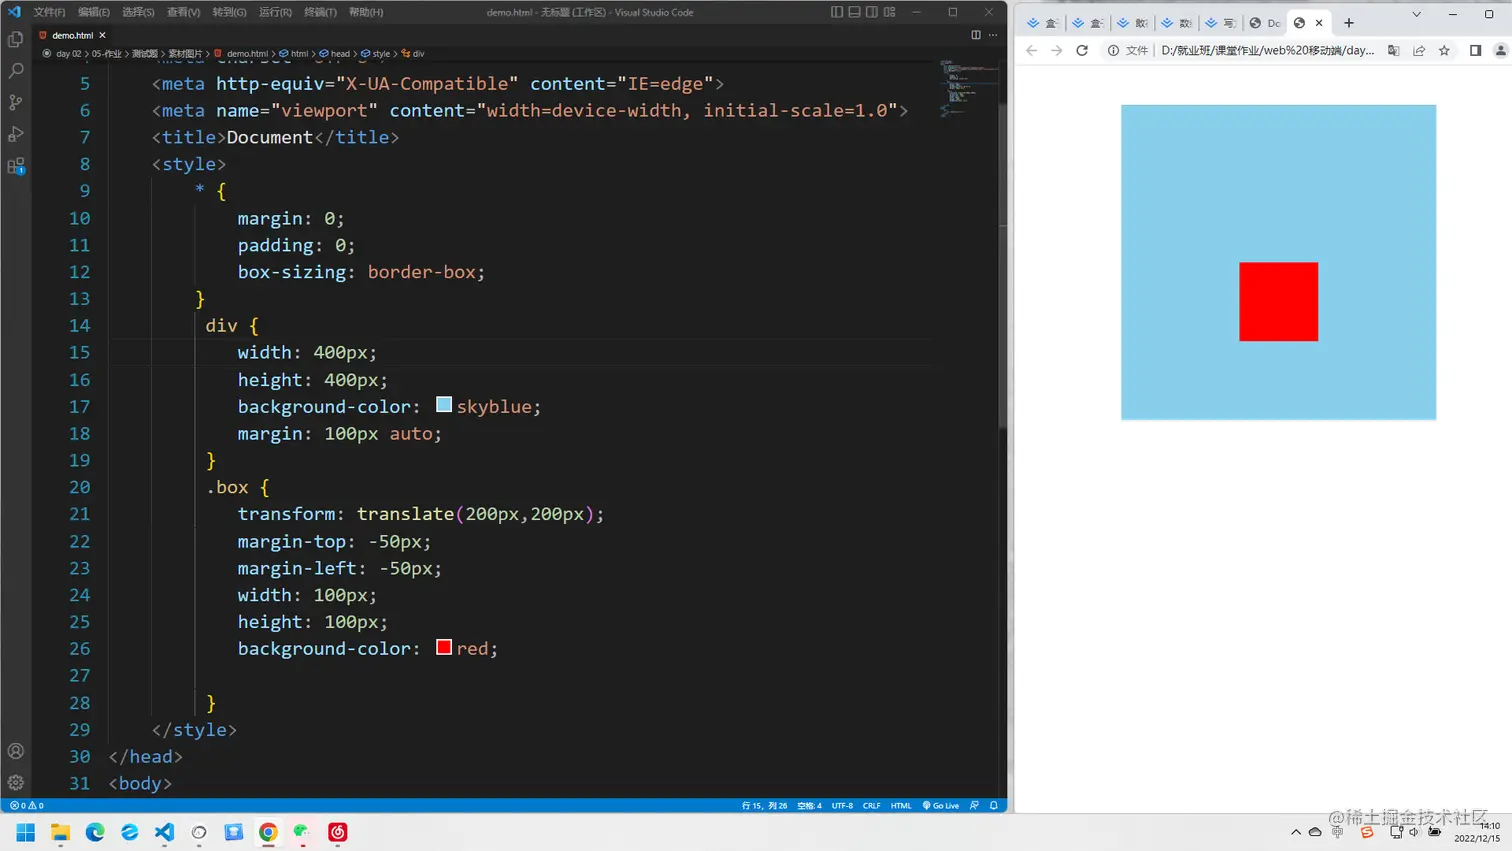Image resolution: width=1512 pixels, height=851 pixels.
Task: Click the Chrome forward arrow
Action: (x=1057, y=50)
